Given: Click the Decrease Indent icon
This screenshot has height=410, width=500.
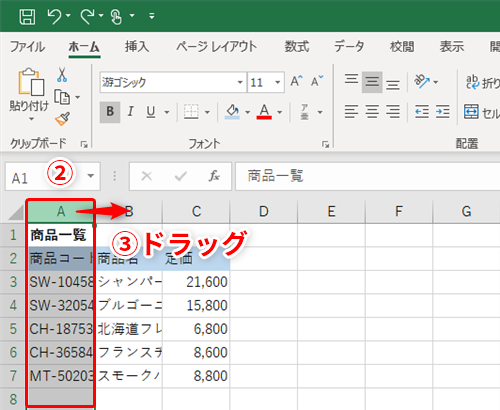Looking at the screenshot, I should coord(422,112).
